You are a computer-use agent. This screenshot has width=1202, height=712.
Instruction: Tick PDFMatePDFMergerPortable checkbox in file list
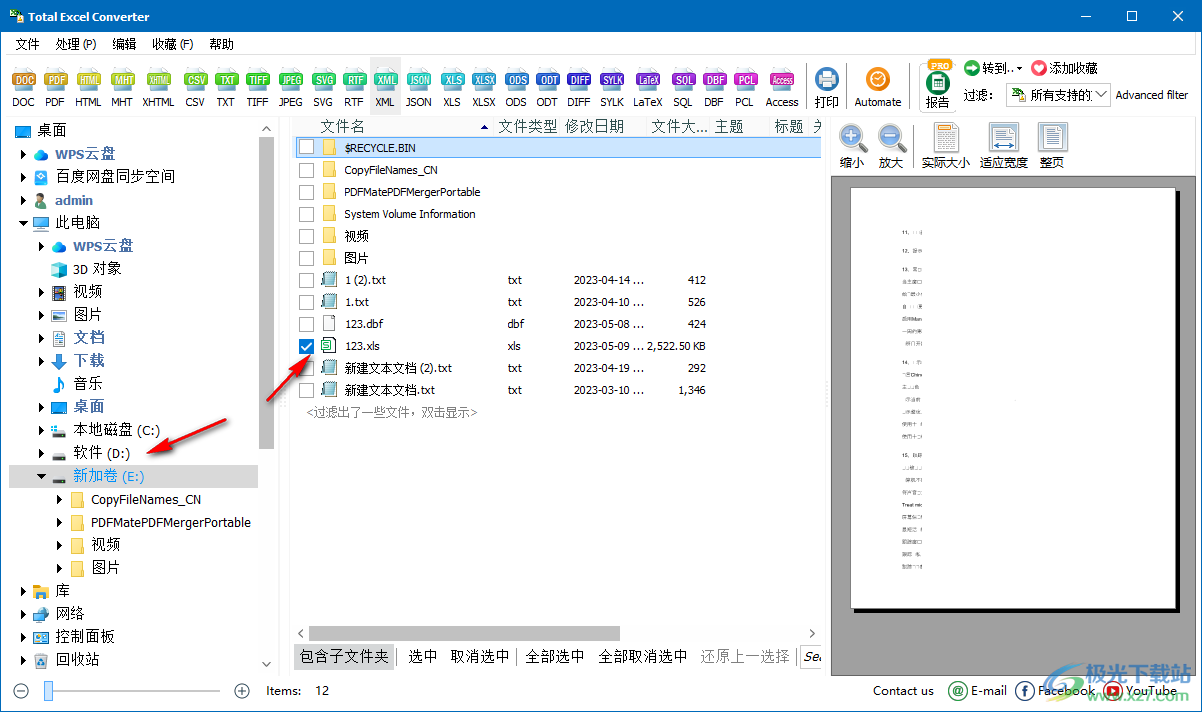click(x=306, y=192)
